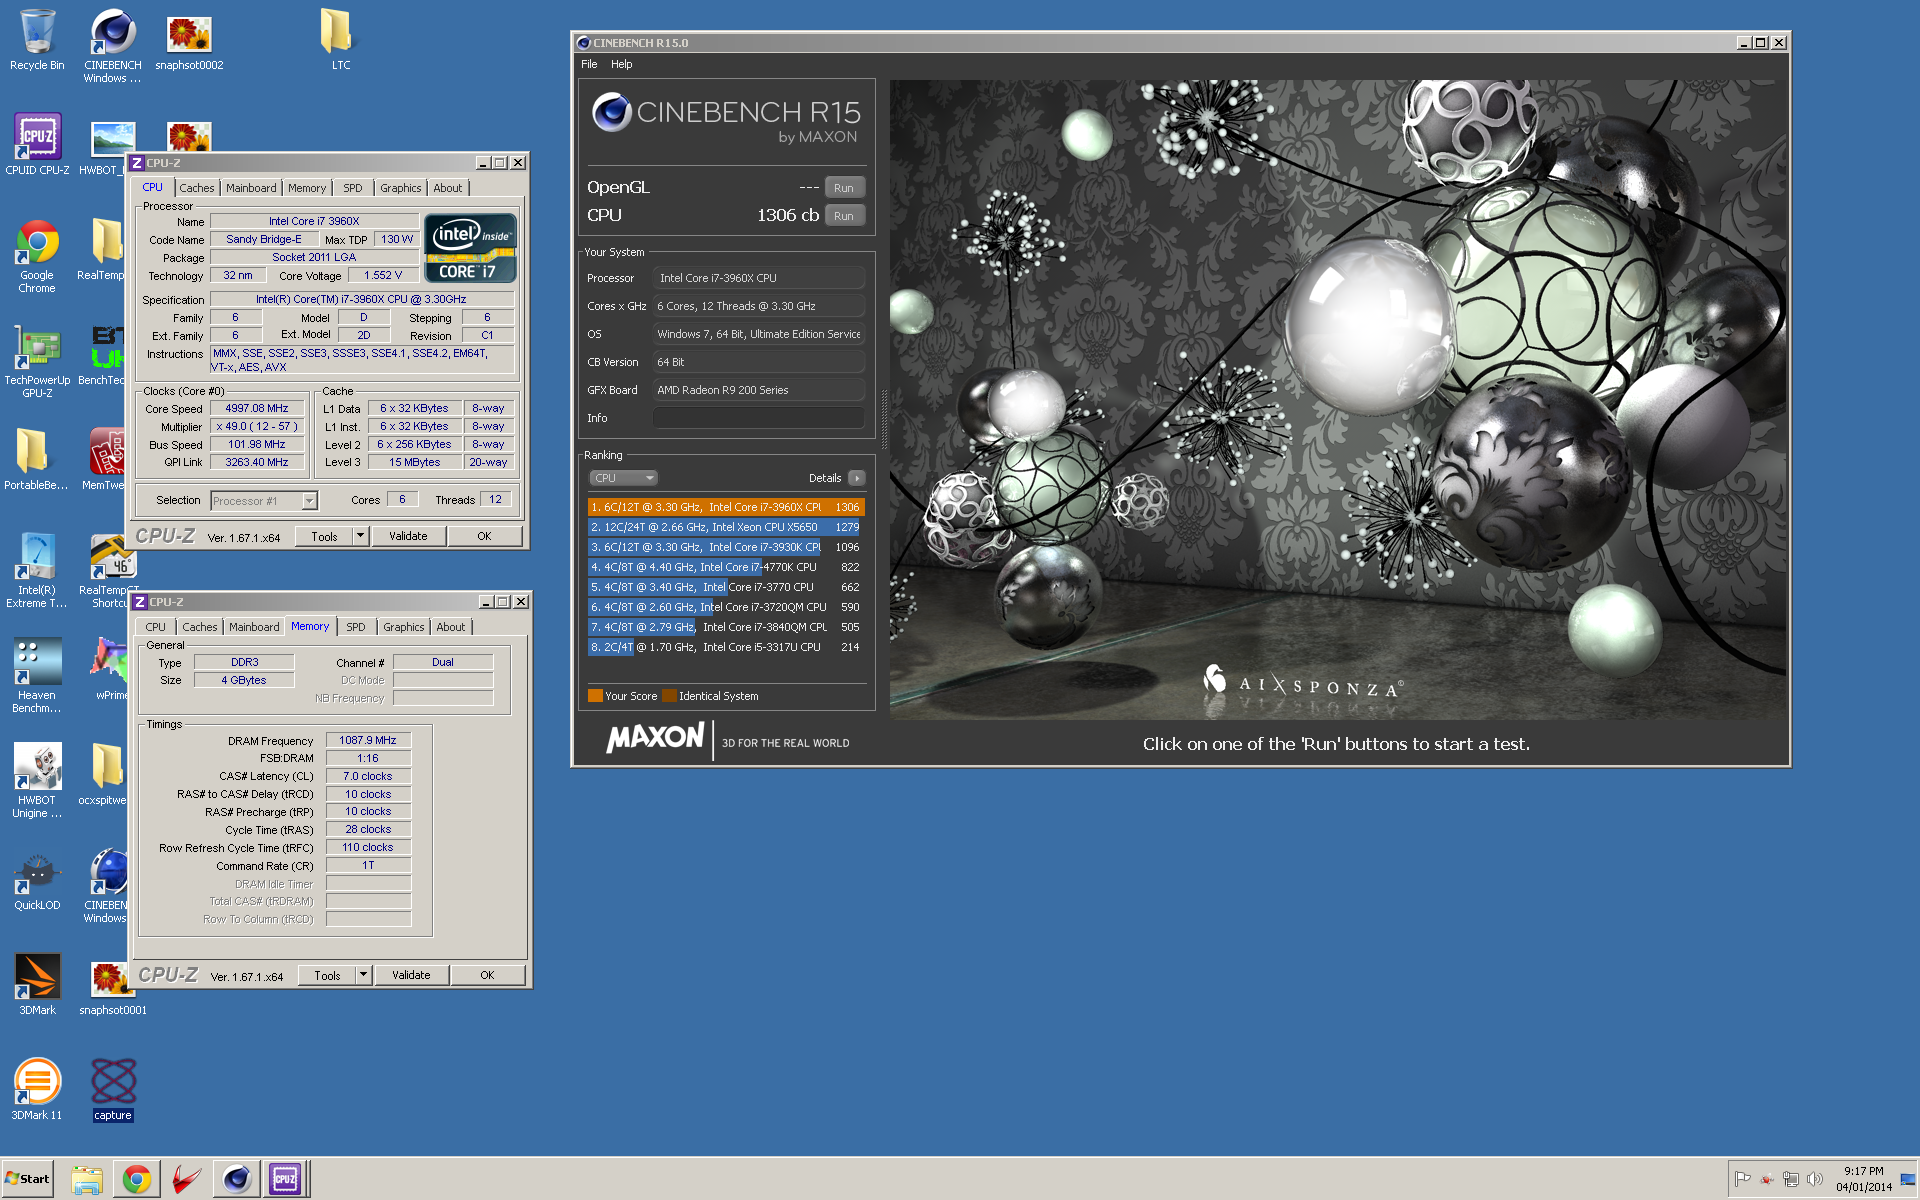Select ranking row 1 i7-3960X 1306
The height and width of the screenshot is (1200, 1920).
726,507
